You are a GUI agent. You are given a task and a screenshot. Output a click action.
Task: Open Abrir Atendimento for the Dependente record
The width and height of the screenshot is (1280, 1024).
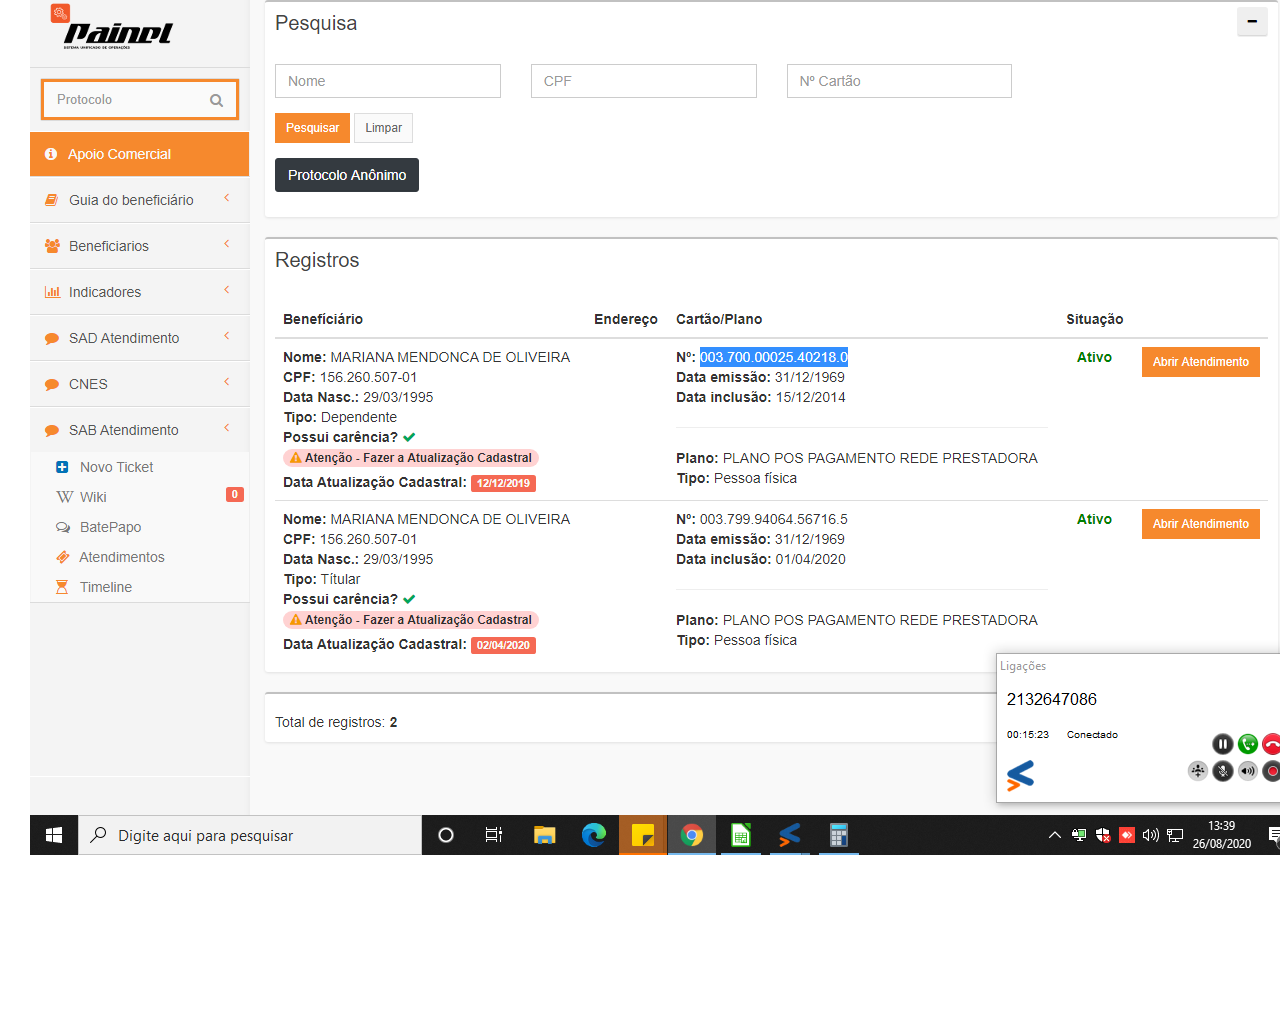coord(1200,362)
